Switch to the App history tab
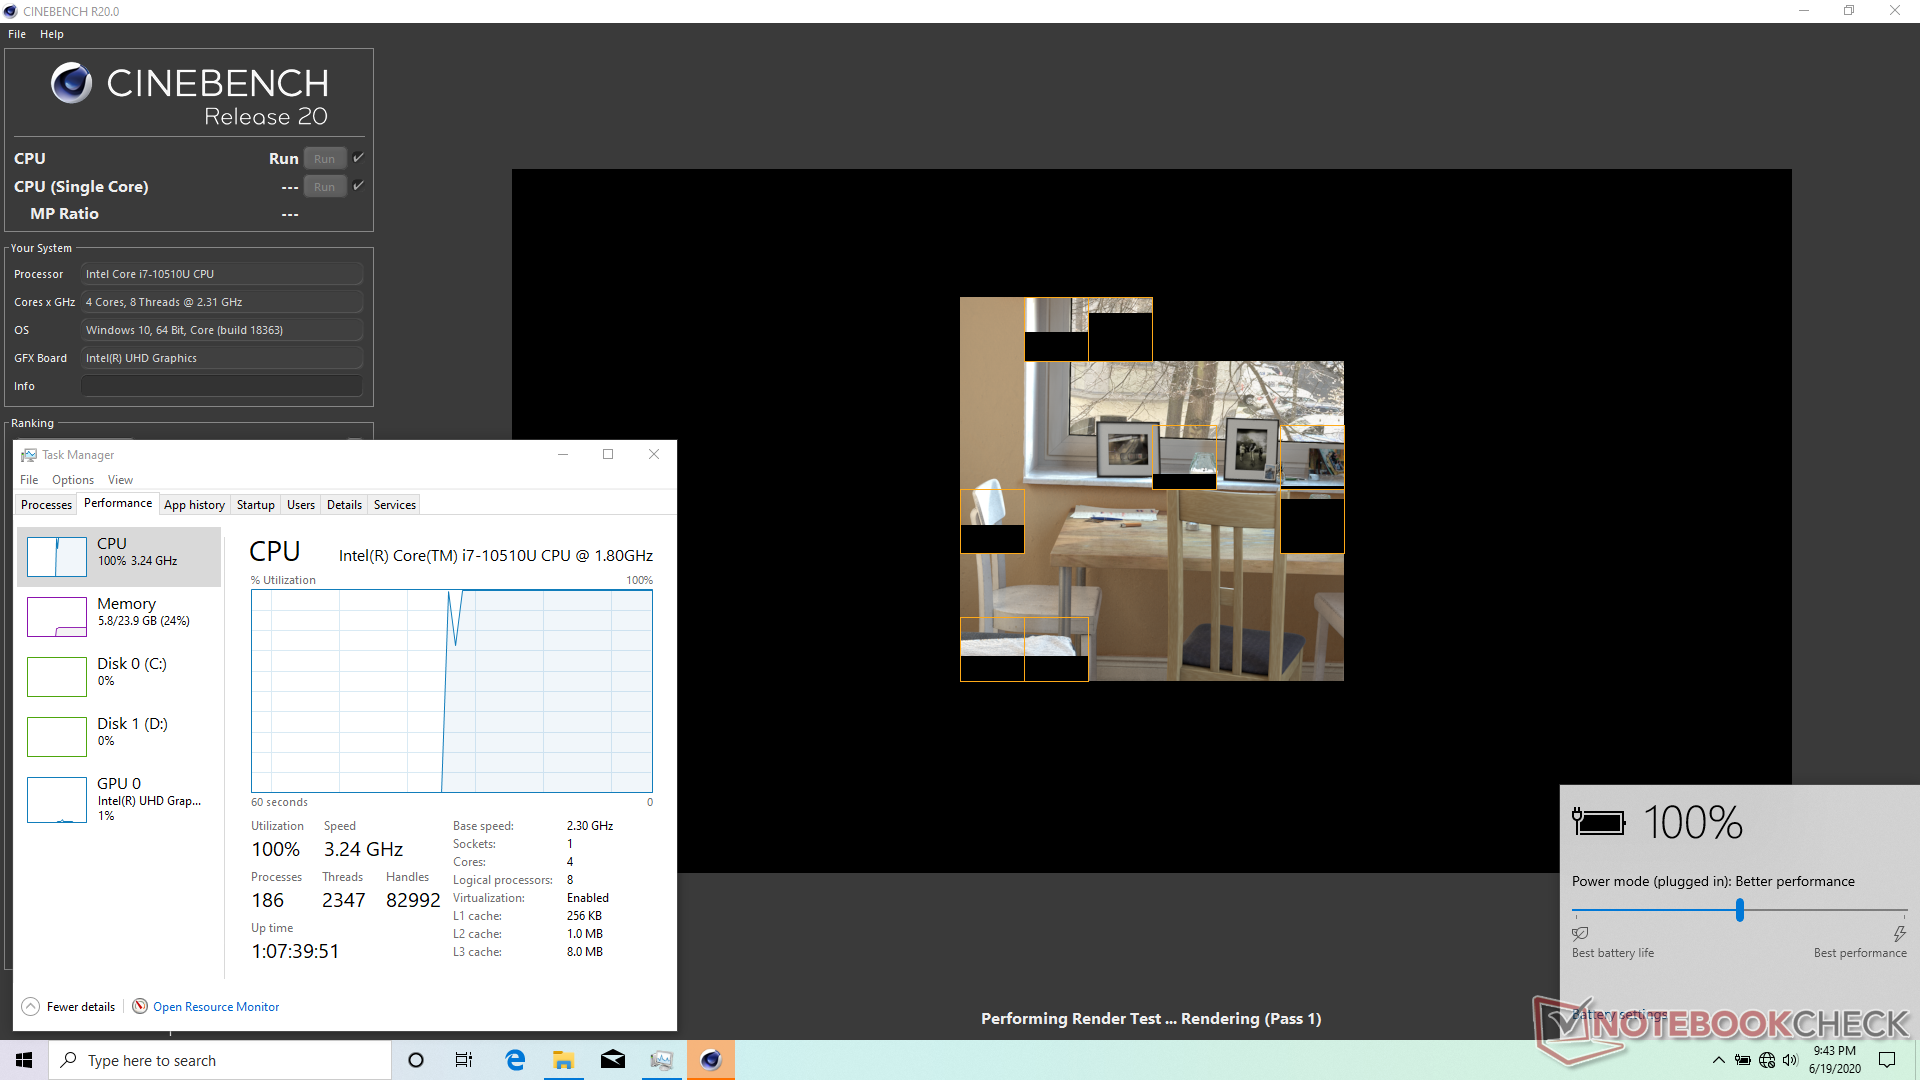 click(194, 505)
